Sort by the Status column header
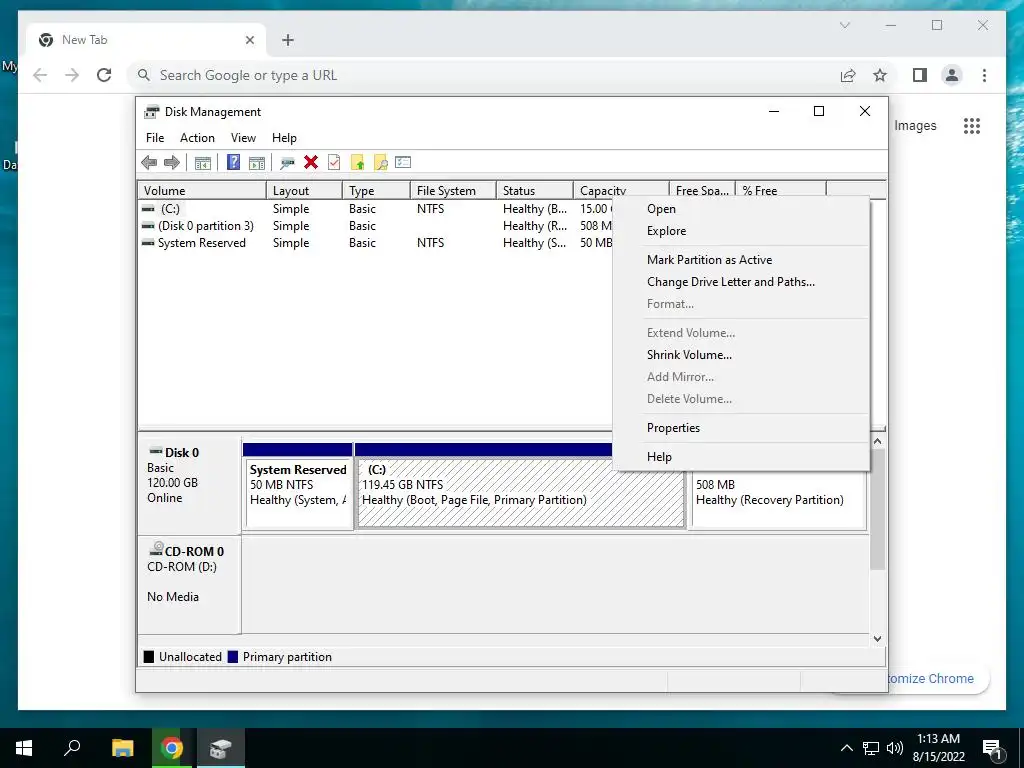1024x768 pixels. tap(535, 191)
